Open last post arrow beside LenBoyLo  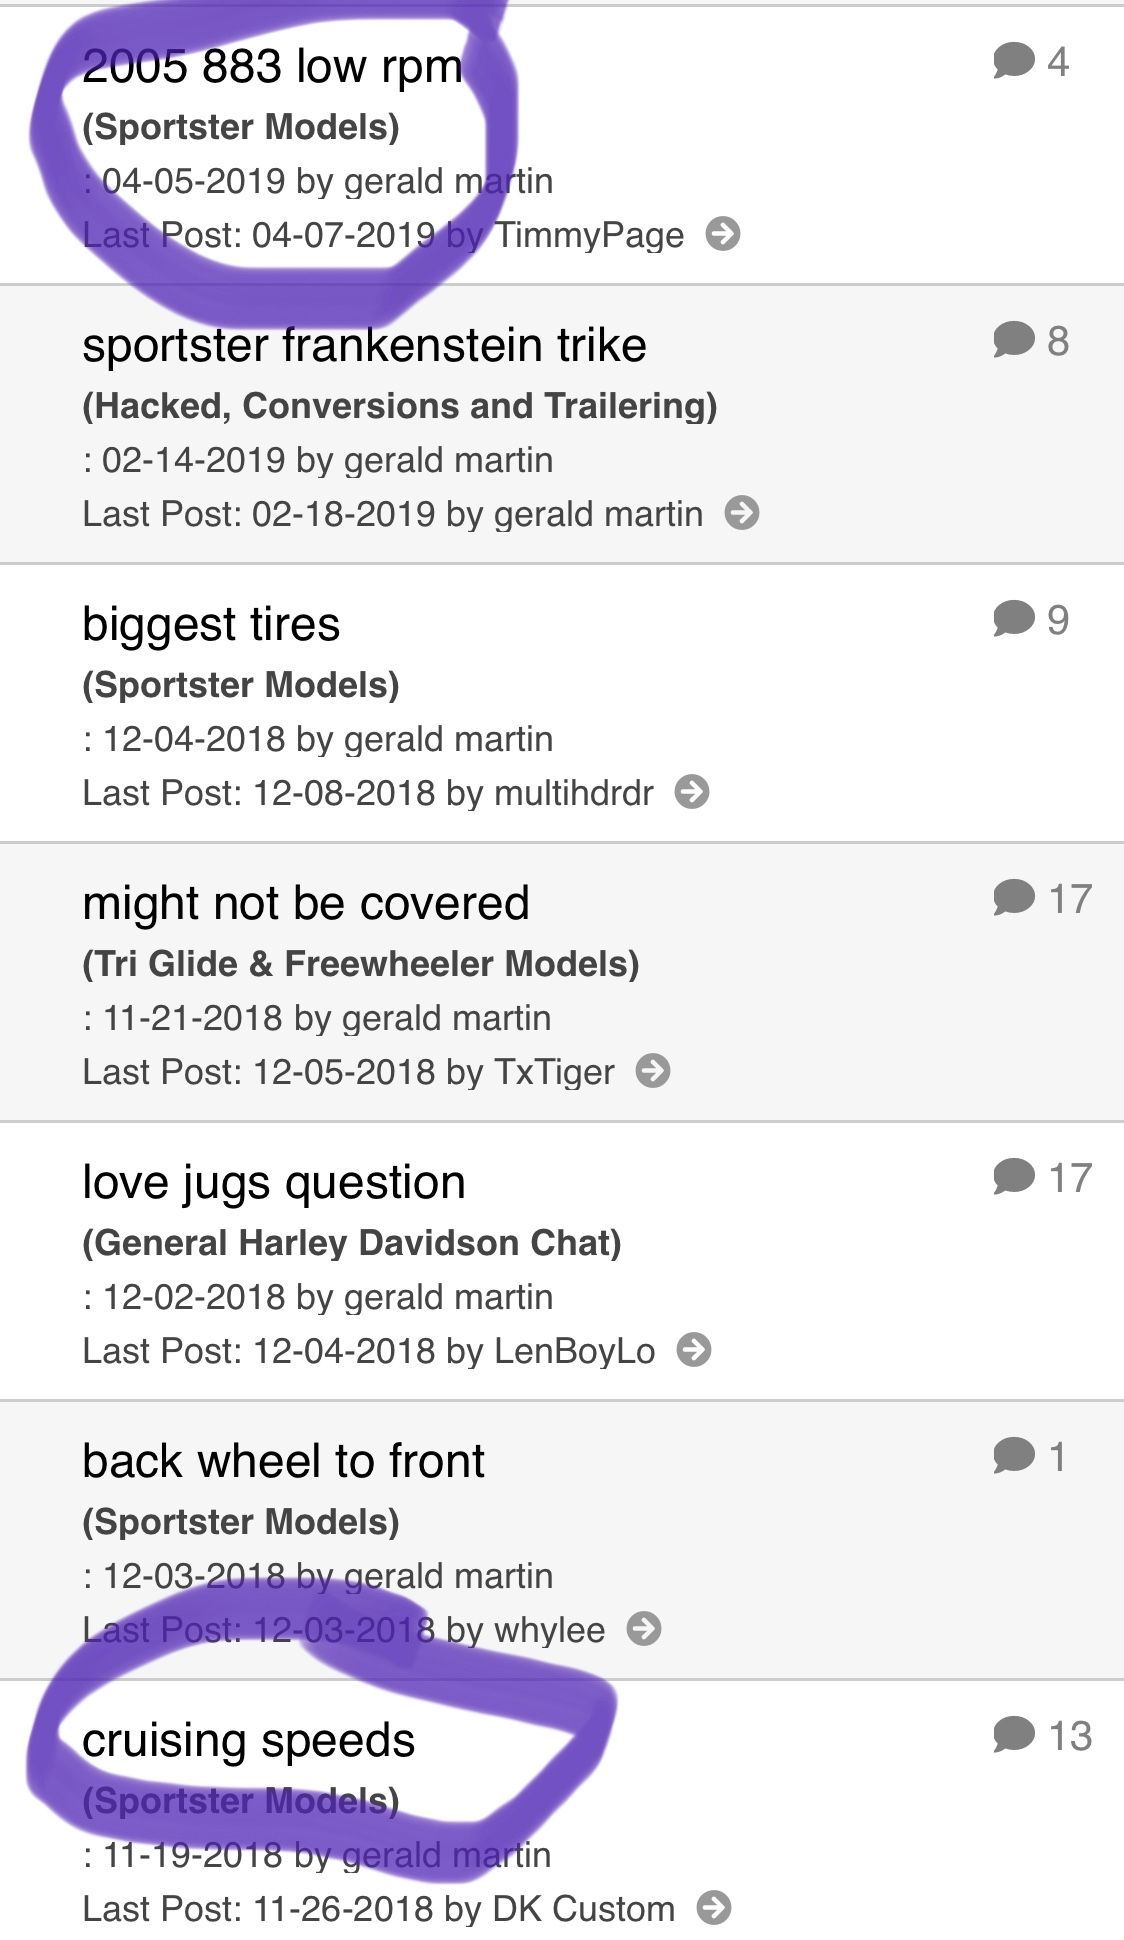pyautogui.click(x=693, y=1350)
